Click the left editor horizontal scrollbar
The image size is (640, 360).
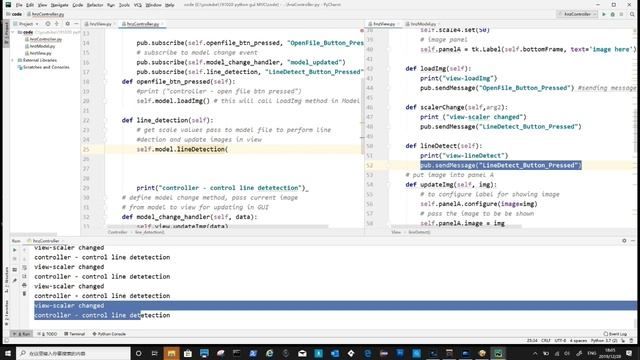pos(217,227)
